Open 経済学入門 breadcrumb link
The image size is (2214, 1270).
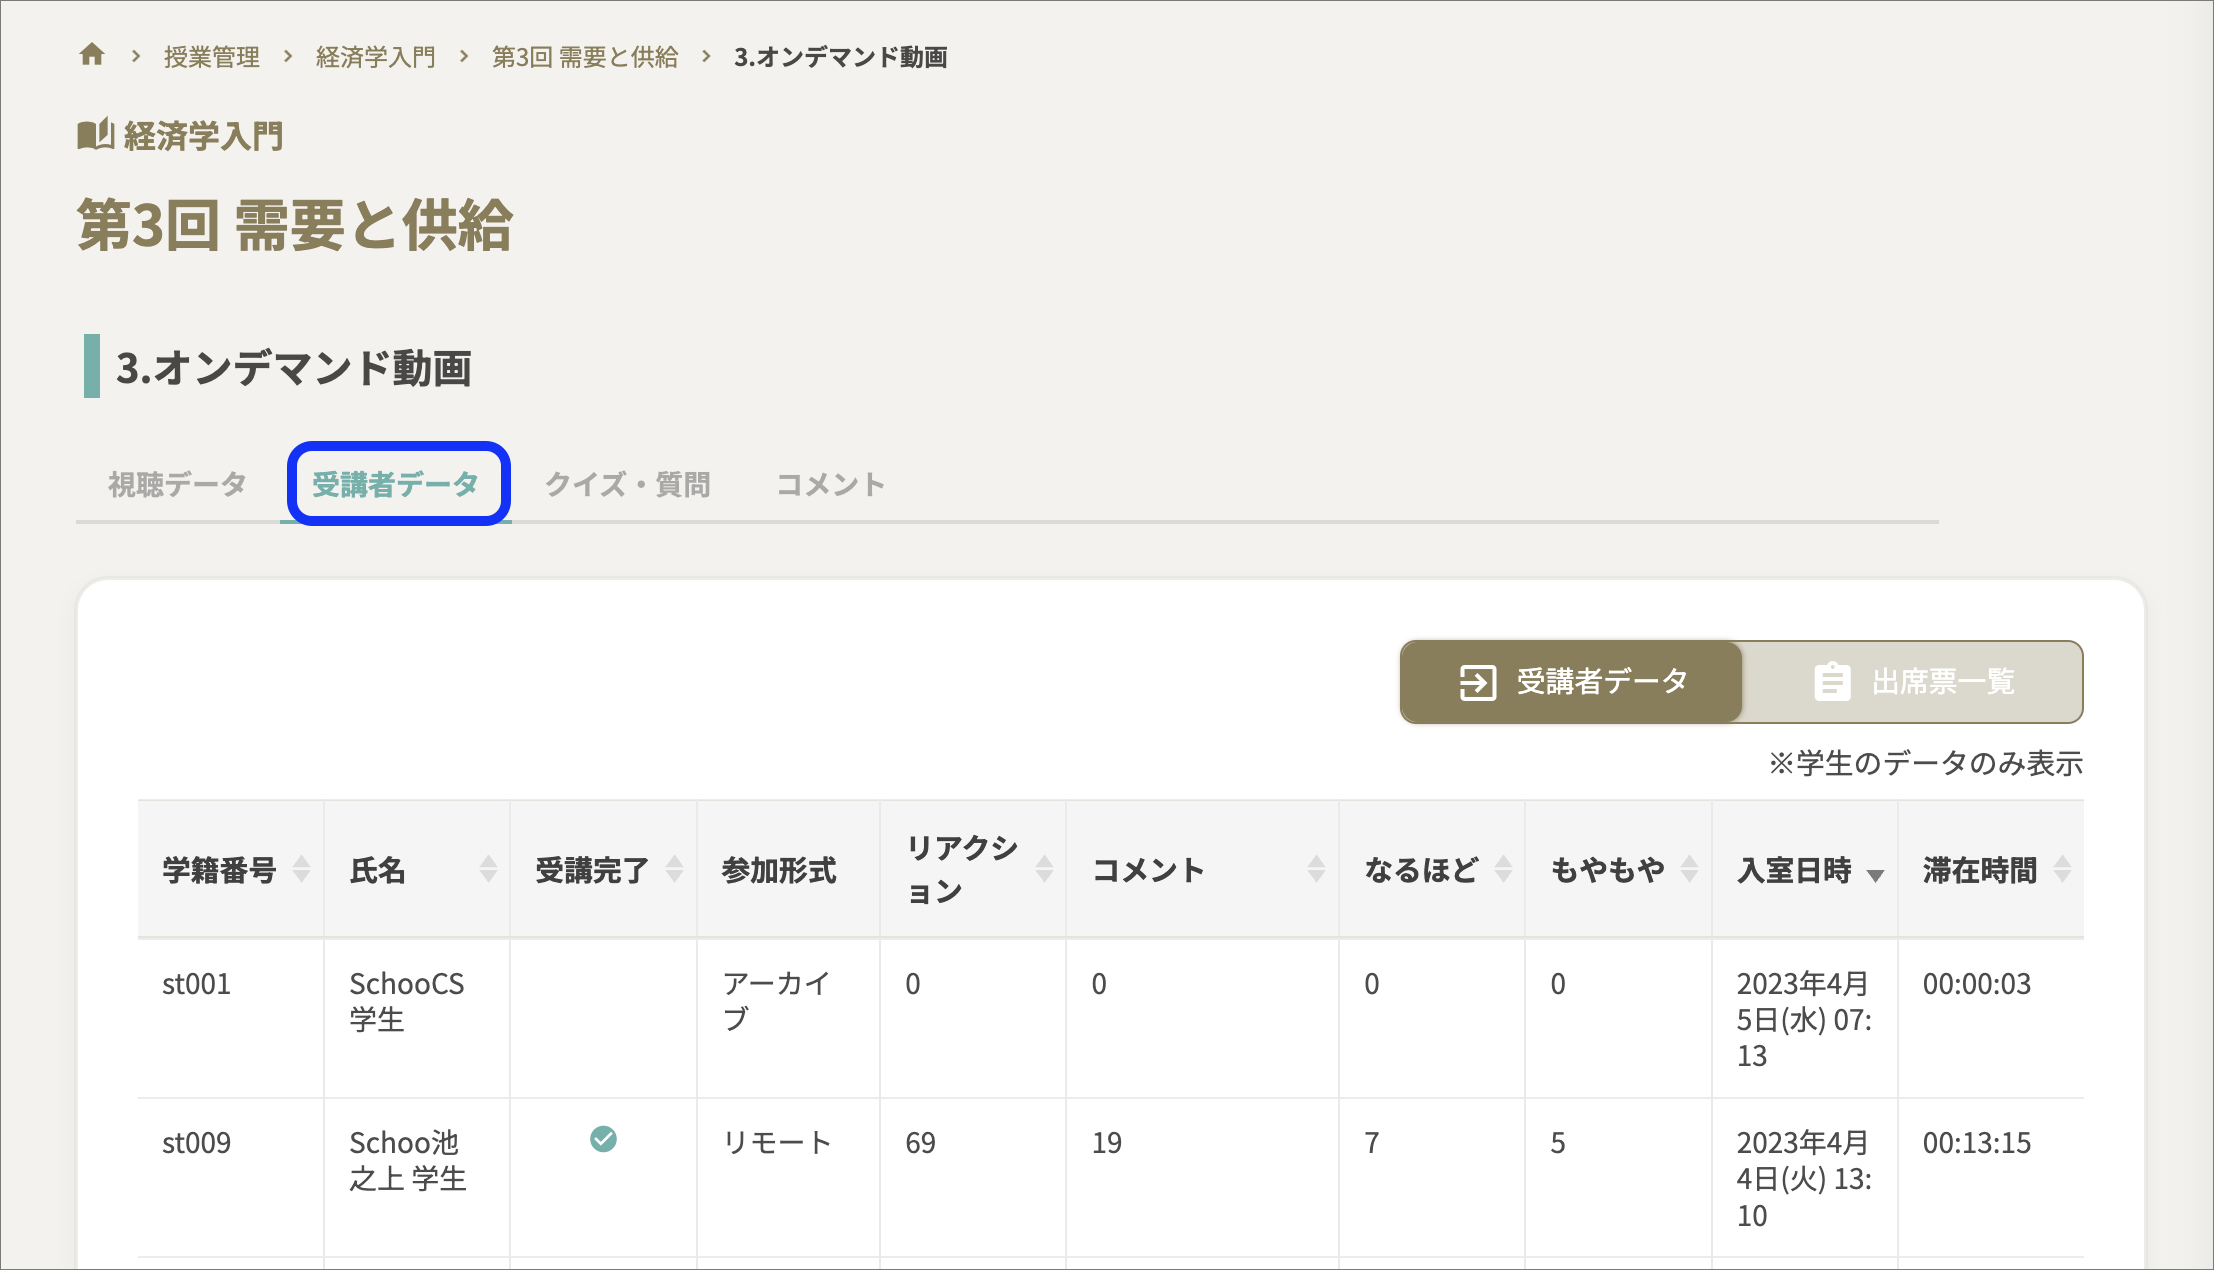click(376, 57)
